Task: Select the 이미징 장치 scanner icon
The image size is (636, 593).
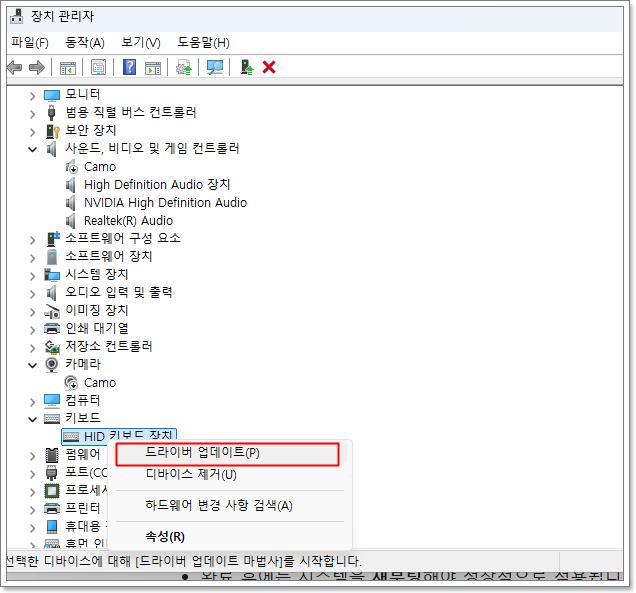Action: pos(52,311)
